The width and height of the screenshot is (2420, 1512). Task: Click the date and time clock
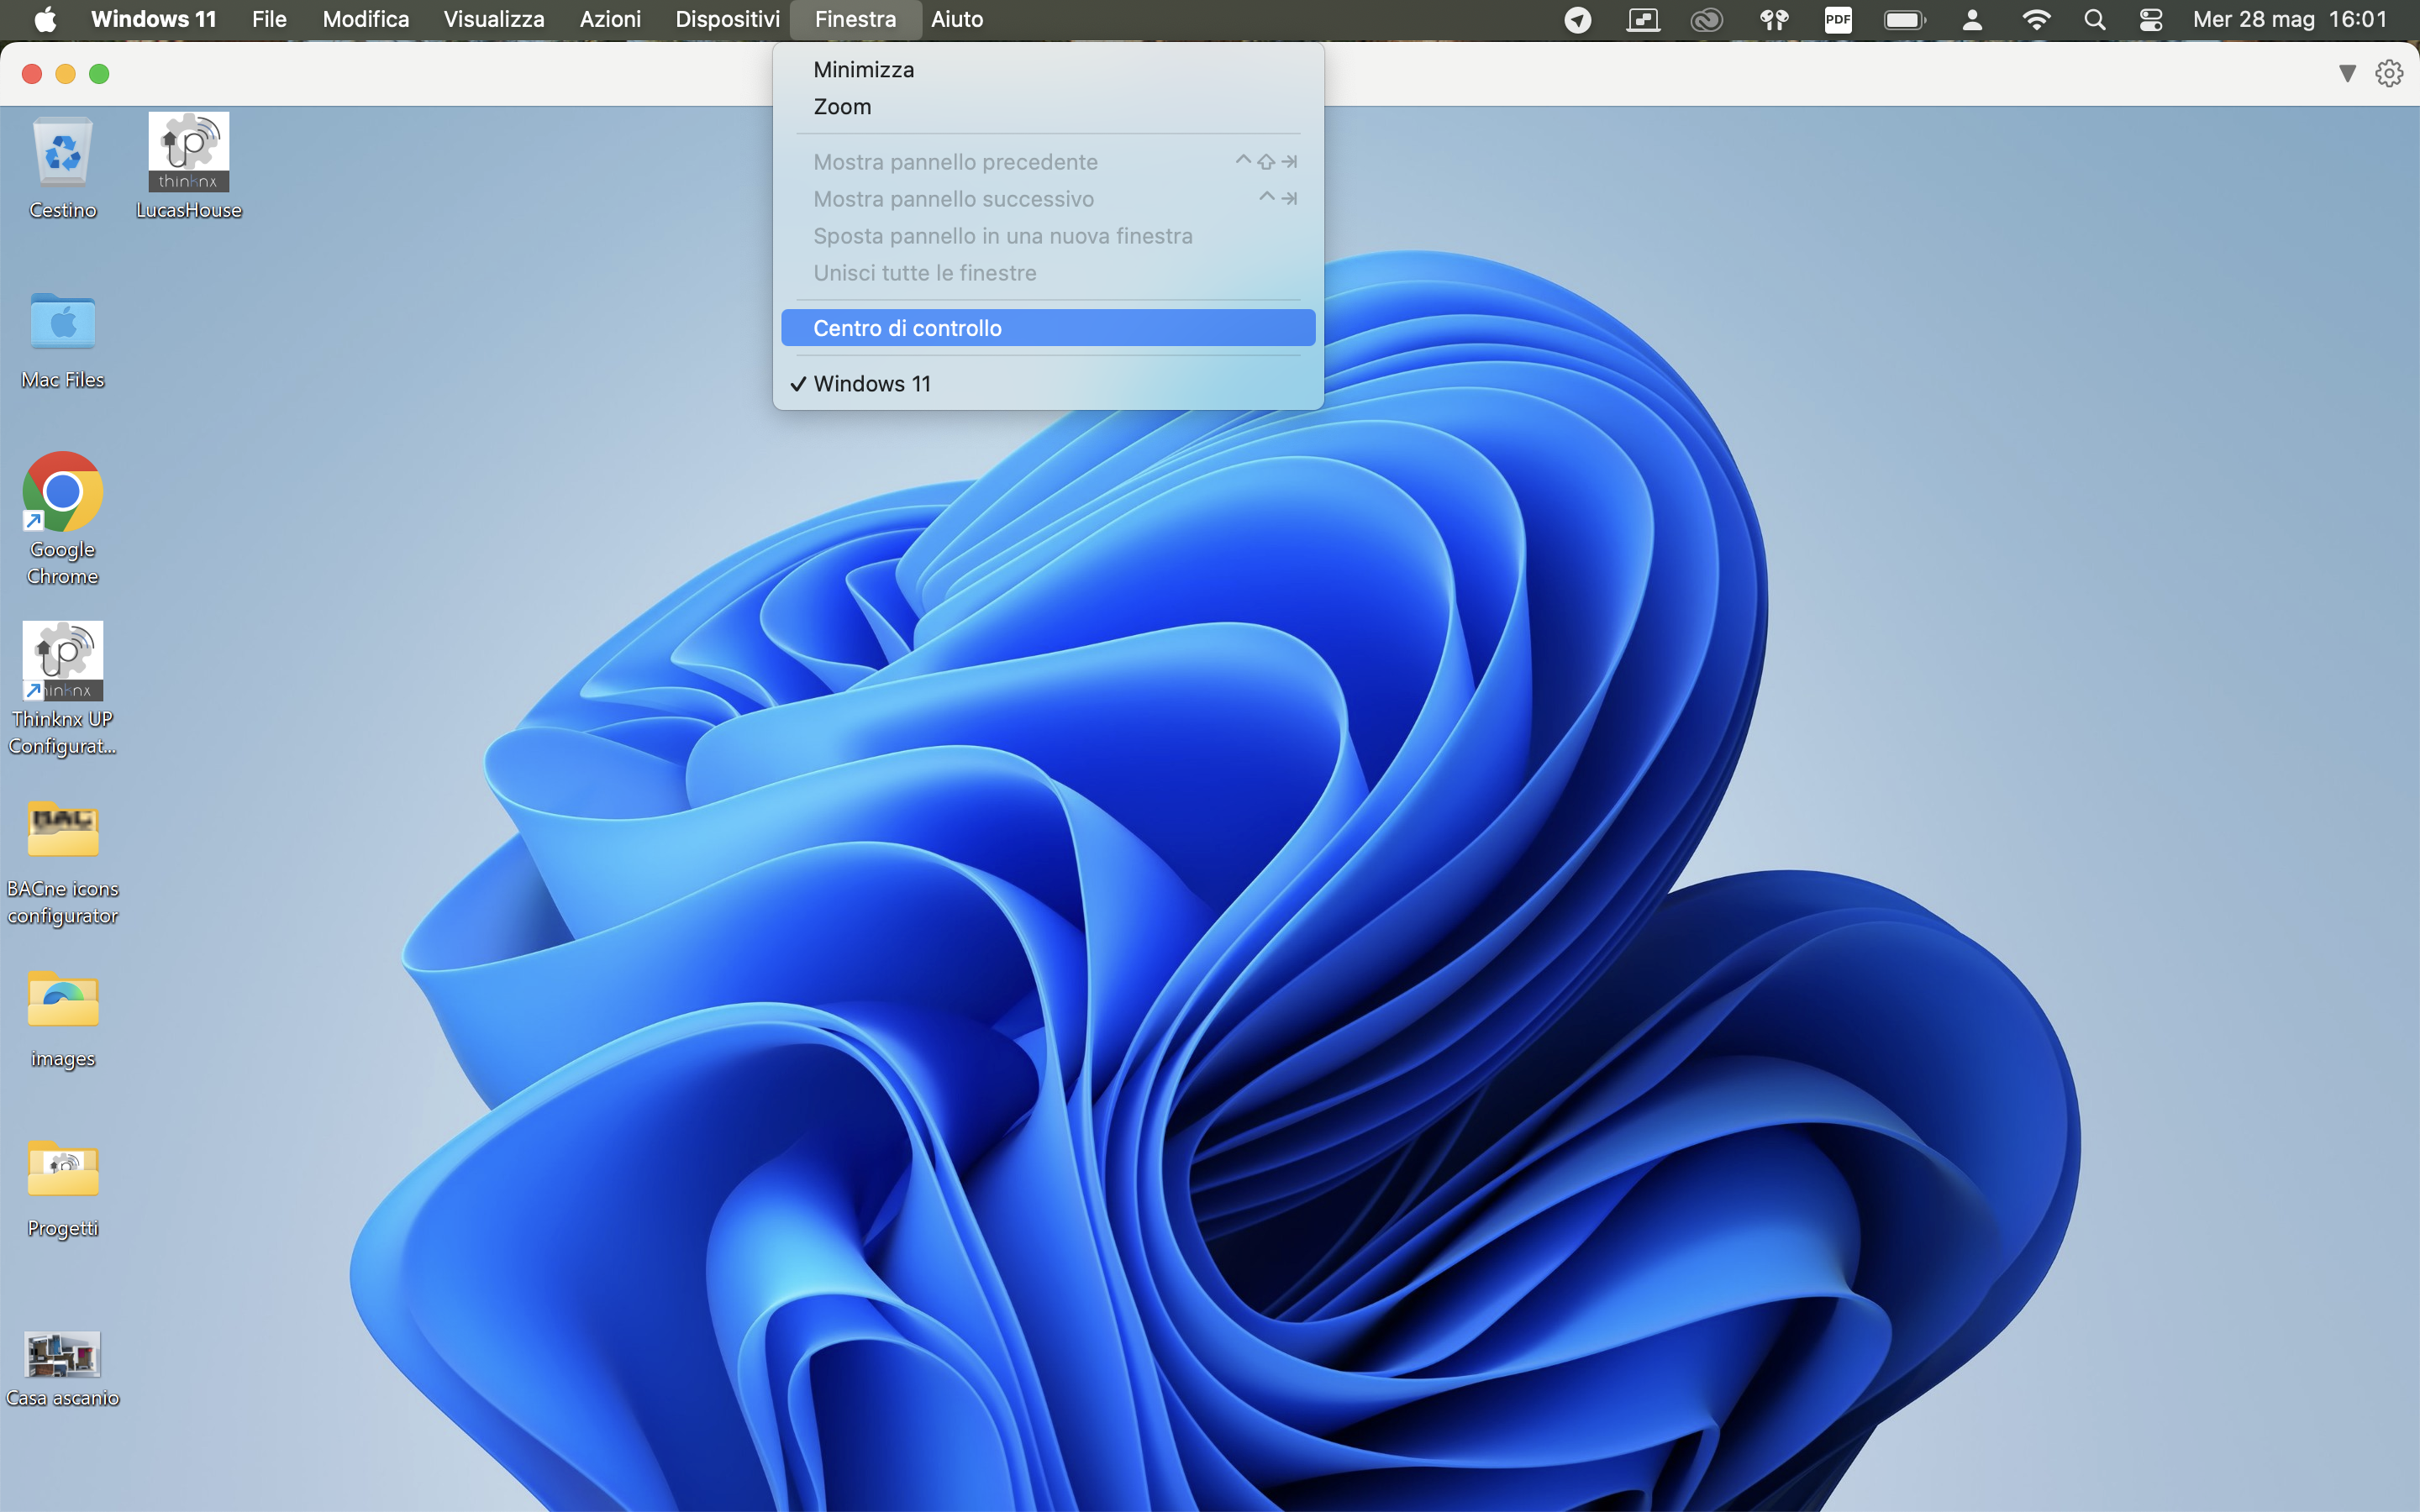(2290, 19)
